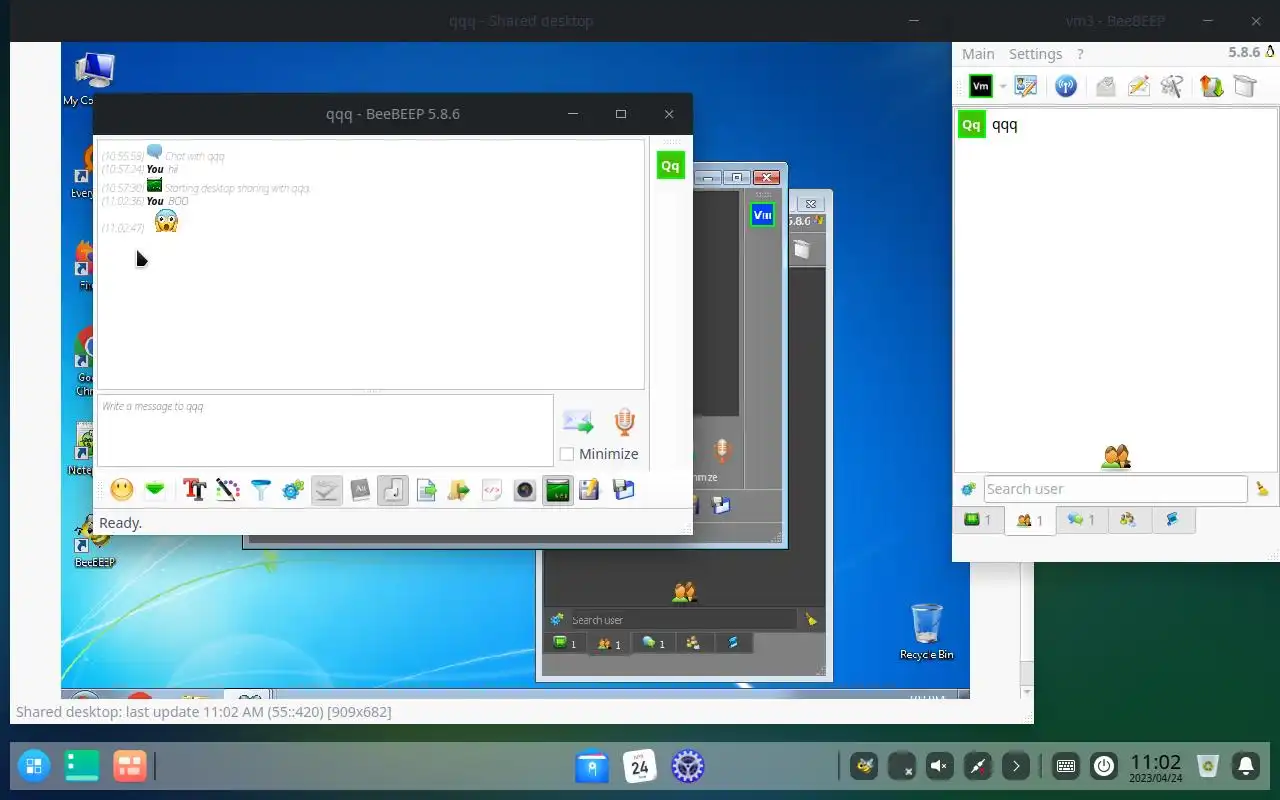This screenshot has width=1280, height=800.
Task: Click the code snippet icon in chat toolbar
Action: (492, 490)
